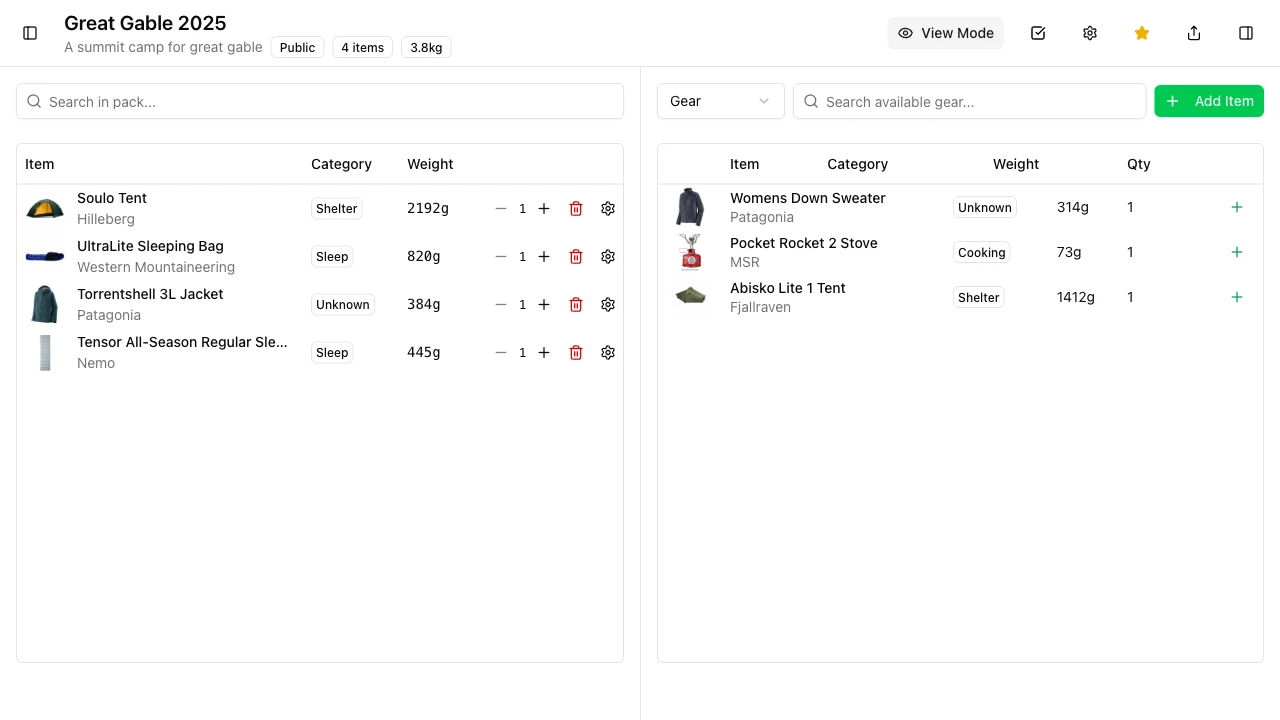Click the Search in pack field

pos(320,101)
